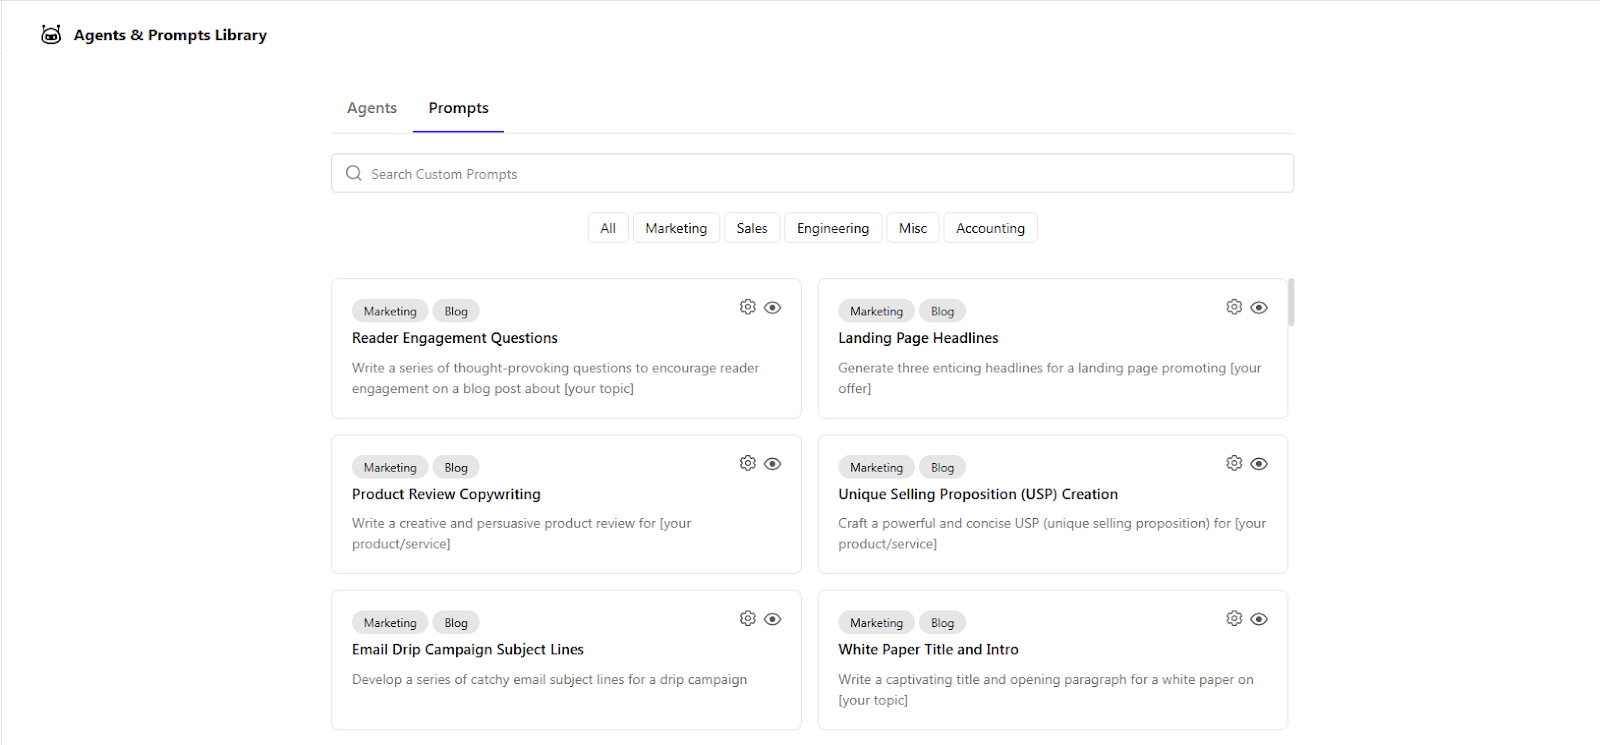Preview Reader Engagement Questions with eye icon
1600x745 pixels.
click(x=773, y=308)
